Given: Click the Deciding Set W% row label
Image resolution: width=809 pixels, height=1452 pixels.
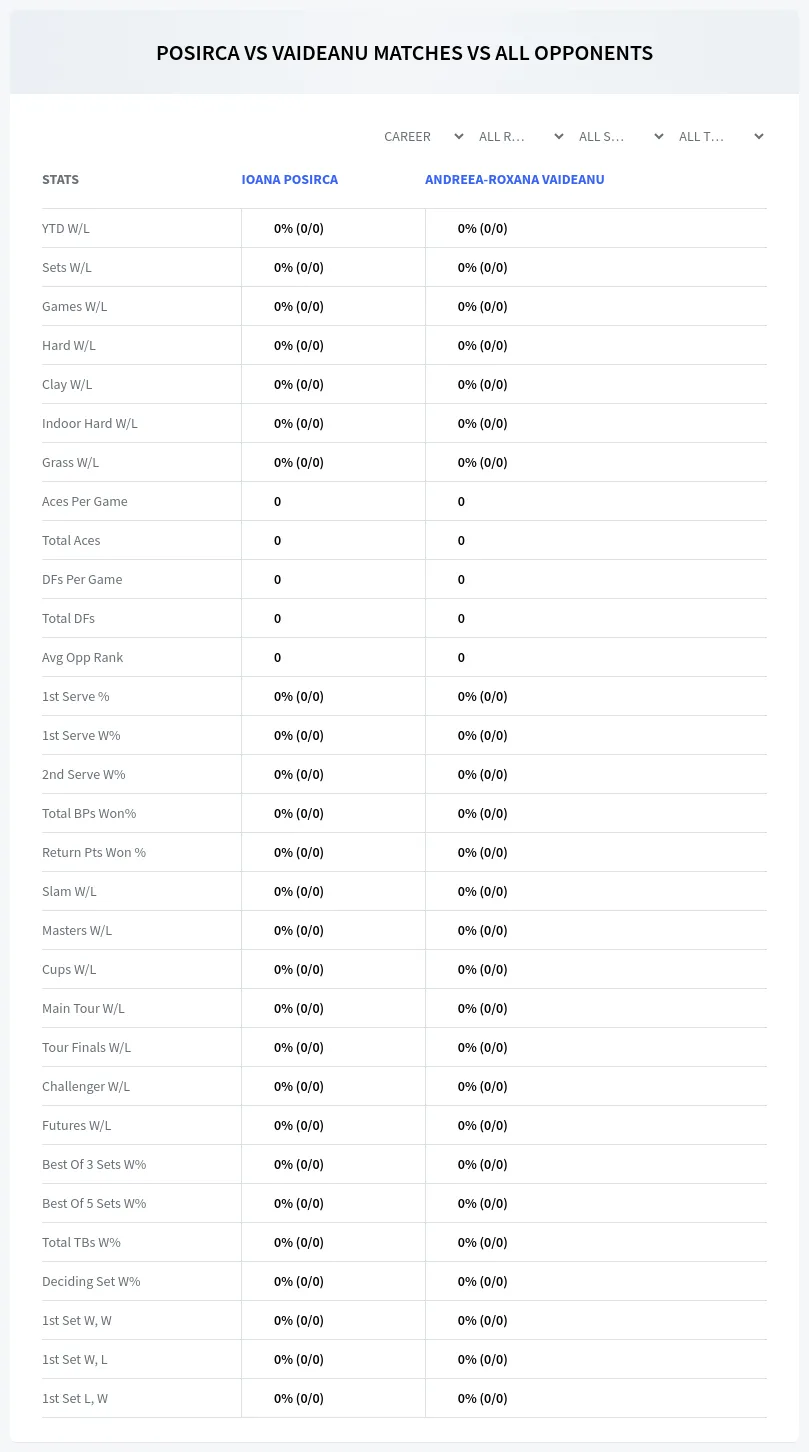Looking at the screenshot, I should click(91, 1281).
